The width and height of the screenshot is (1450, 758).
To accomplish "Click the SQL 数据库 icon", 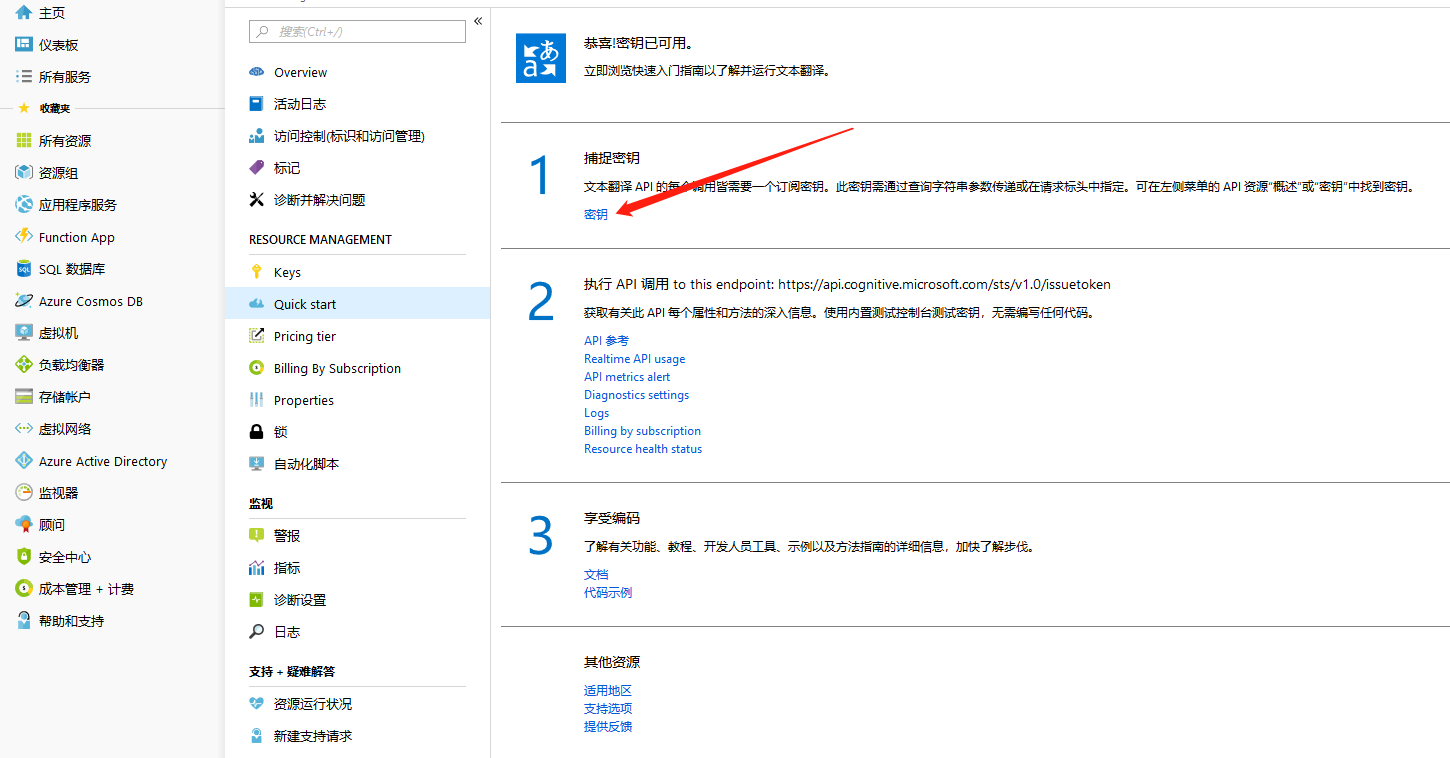I will tap(24, 269).
